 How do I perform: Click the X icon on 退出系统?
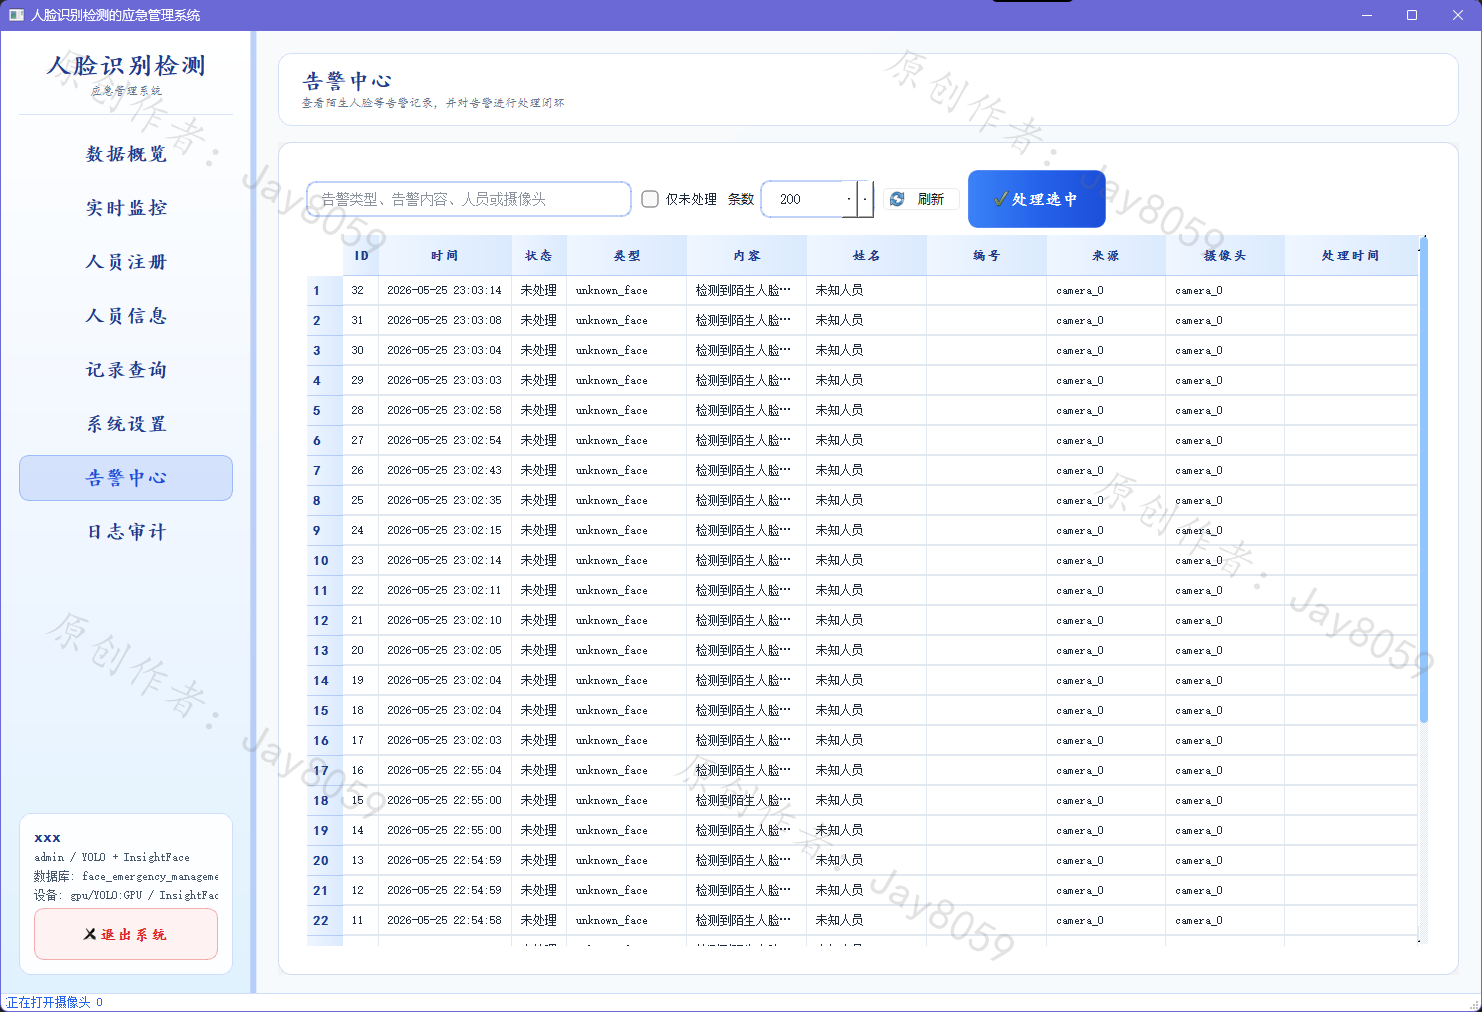coord(90,934)
